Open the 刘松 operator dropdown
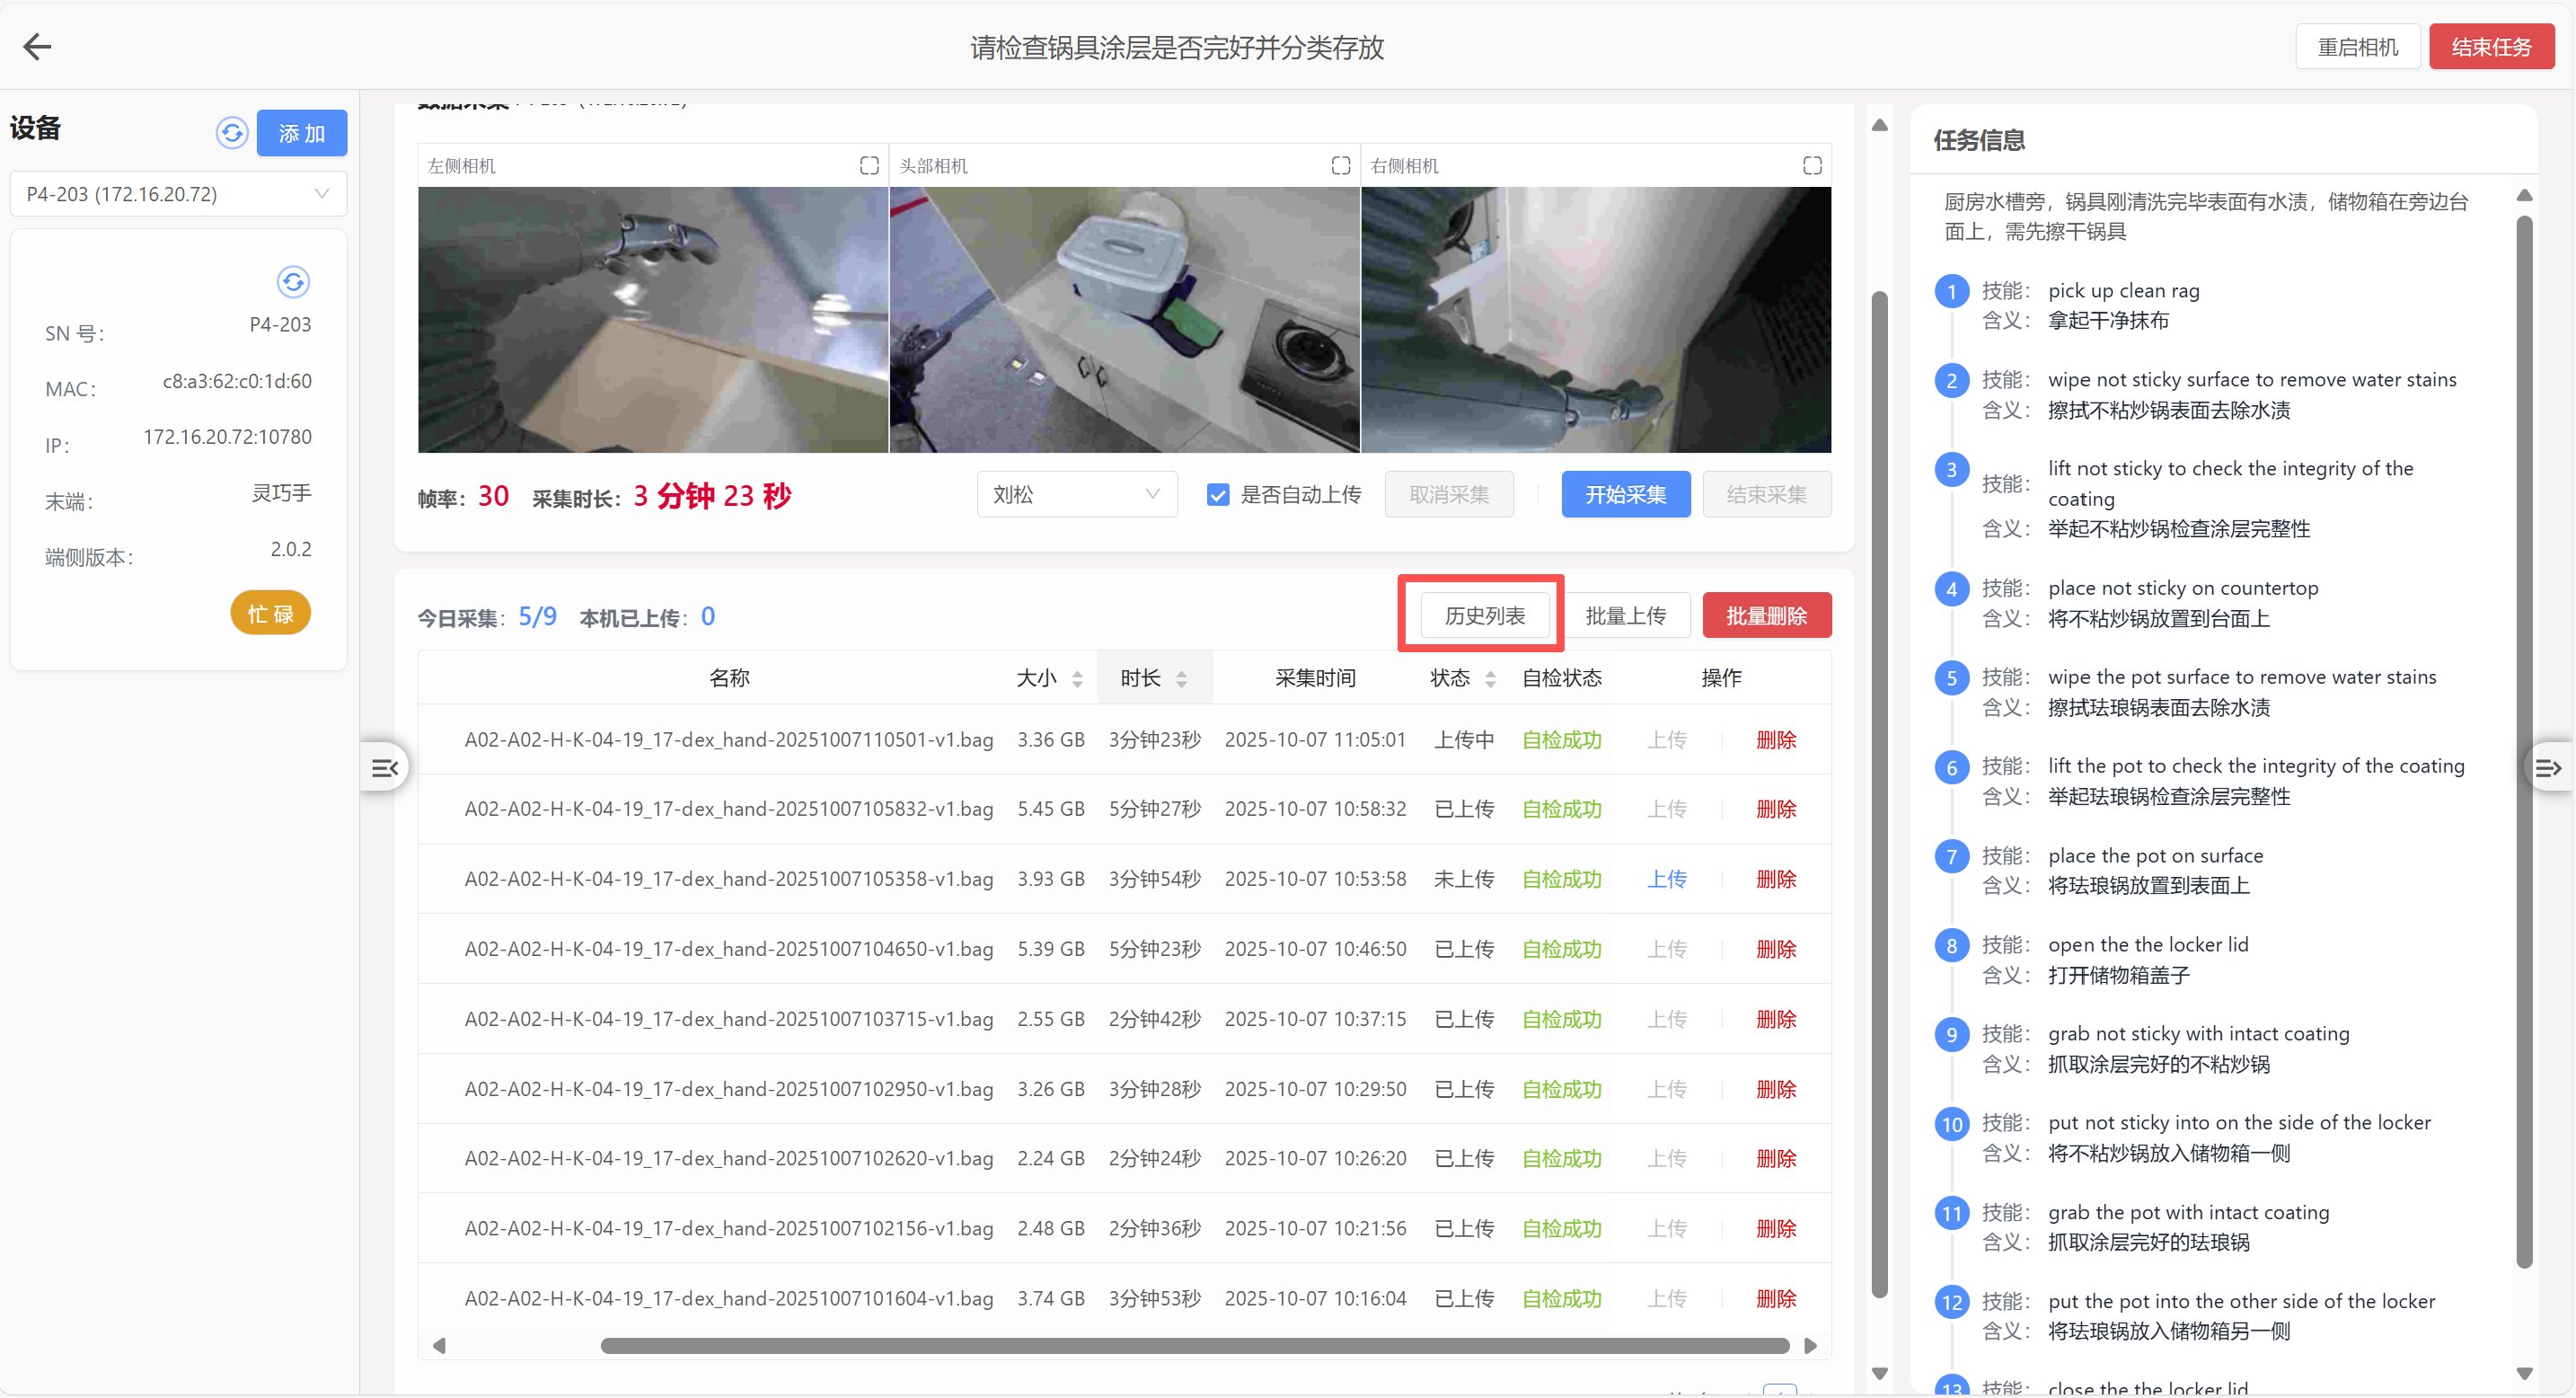2576x1398 pixels. tap(1076, 494)
